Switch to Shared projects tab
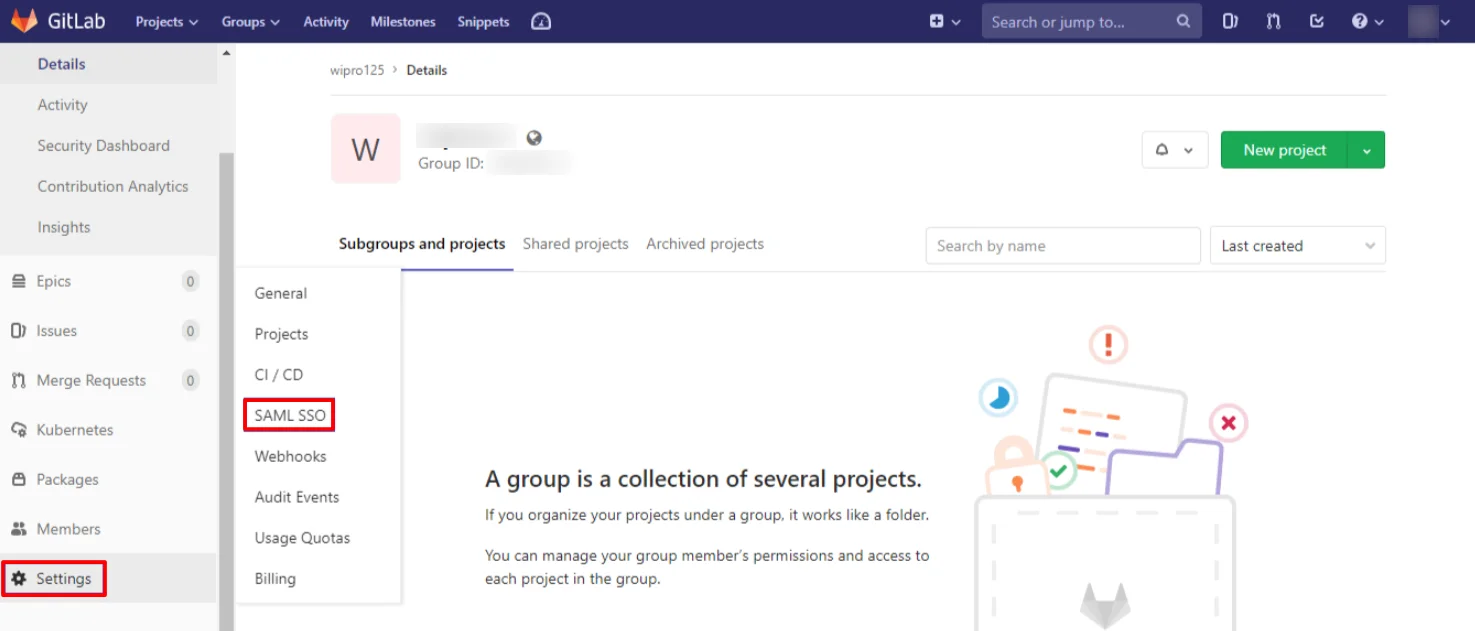This screenshot has height=631, width=1475. [x=575, y=244]
